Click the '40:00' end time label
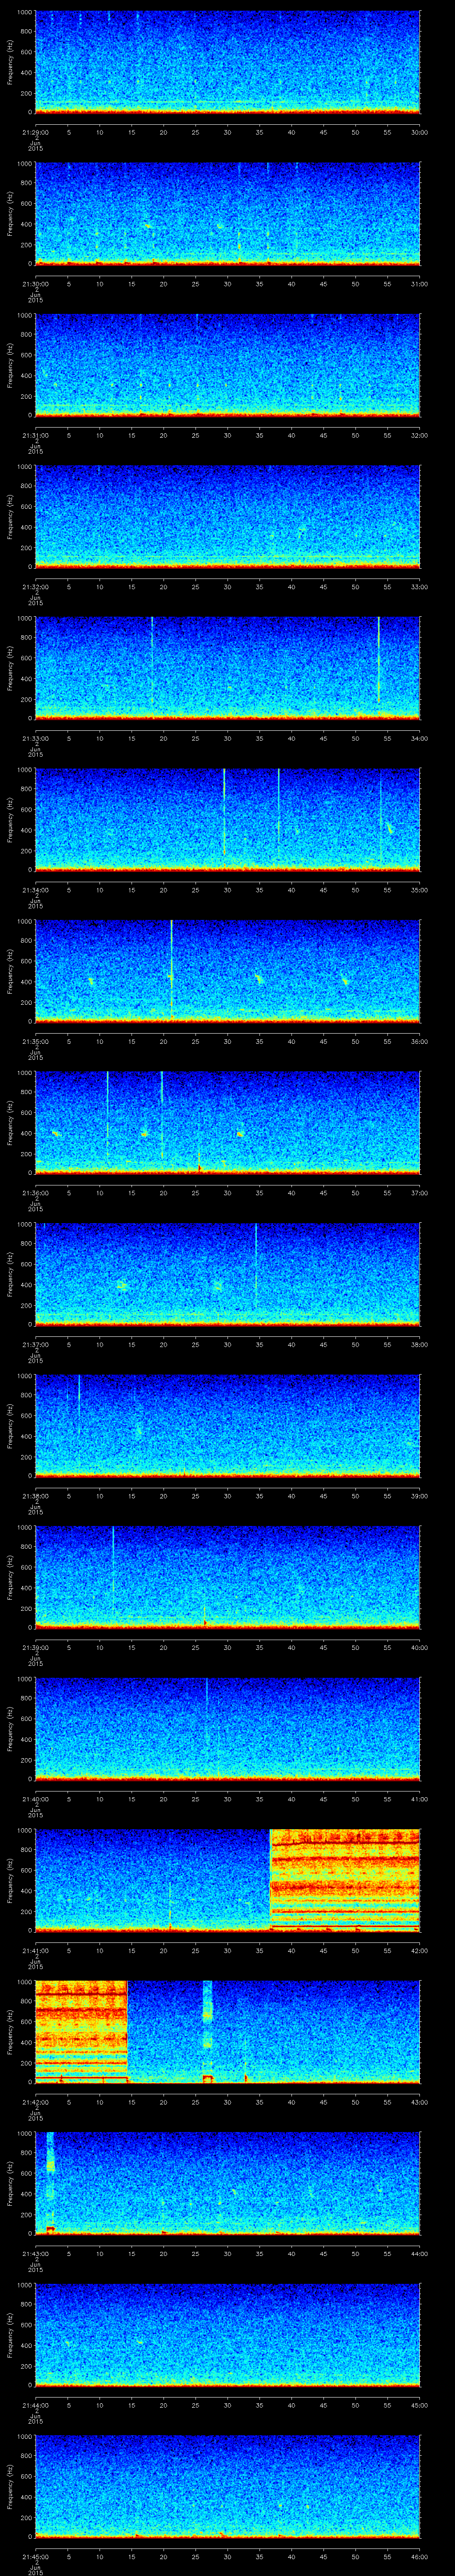Image resolution: width=455 pixels, height=2576 pixels. point(420,1647)
